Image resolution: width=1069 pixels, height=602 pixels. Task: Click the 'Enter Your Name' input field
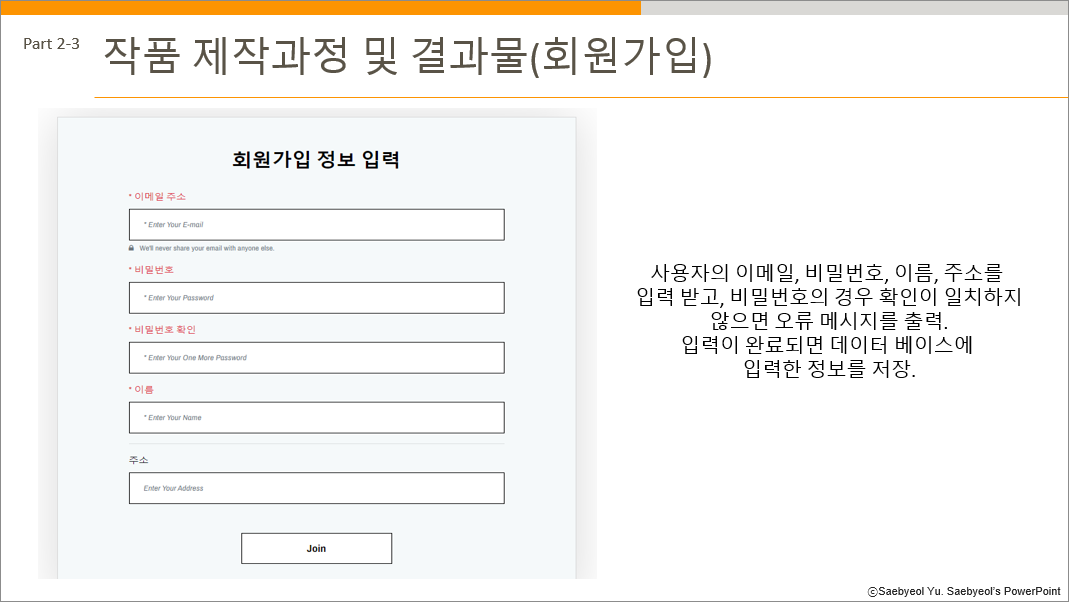point(316,417)
